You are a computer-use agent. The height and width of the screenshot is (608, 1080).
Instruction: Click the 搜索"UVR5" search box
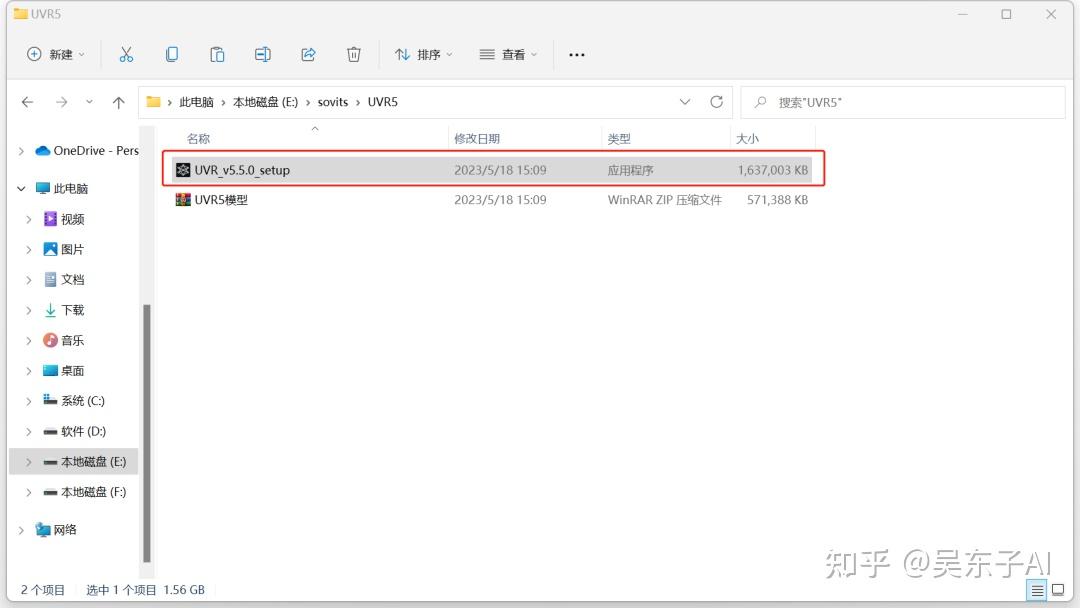click(903, 102)
